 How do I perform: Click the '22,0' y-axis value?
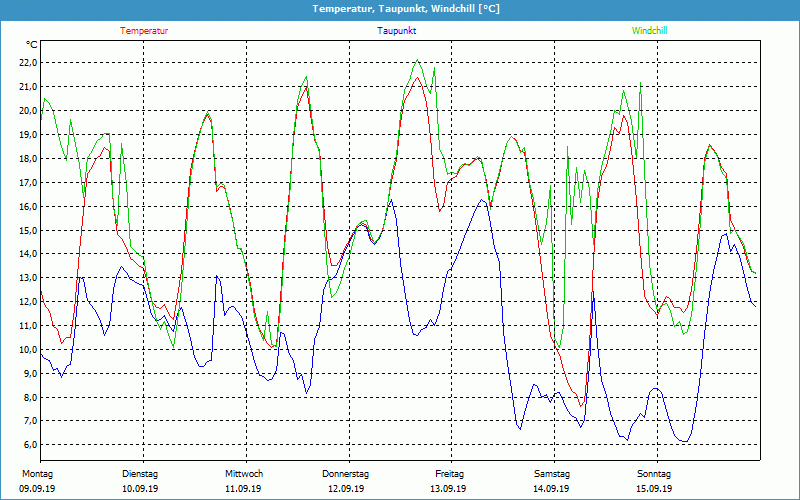[x=28, y=63]
